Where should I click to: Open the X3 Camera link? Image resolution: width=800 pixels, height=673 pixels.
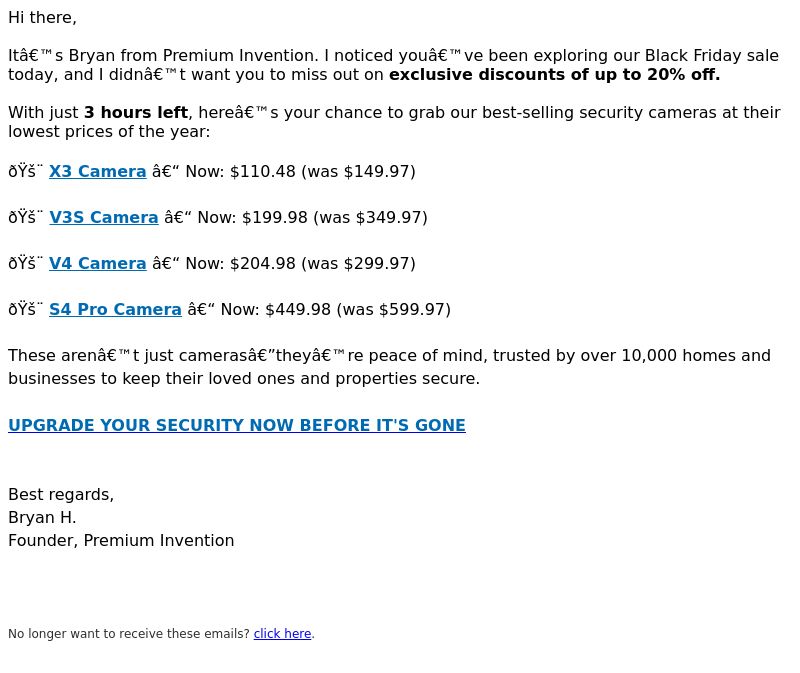click(97, 172)
